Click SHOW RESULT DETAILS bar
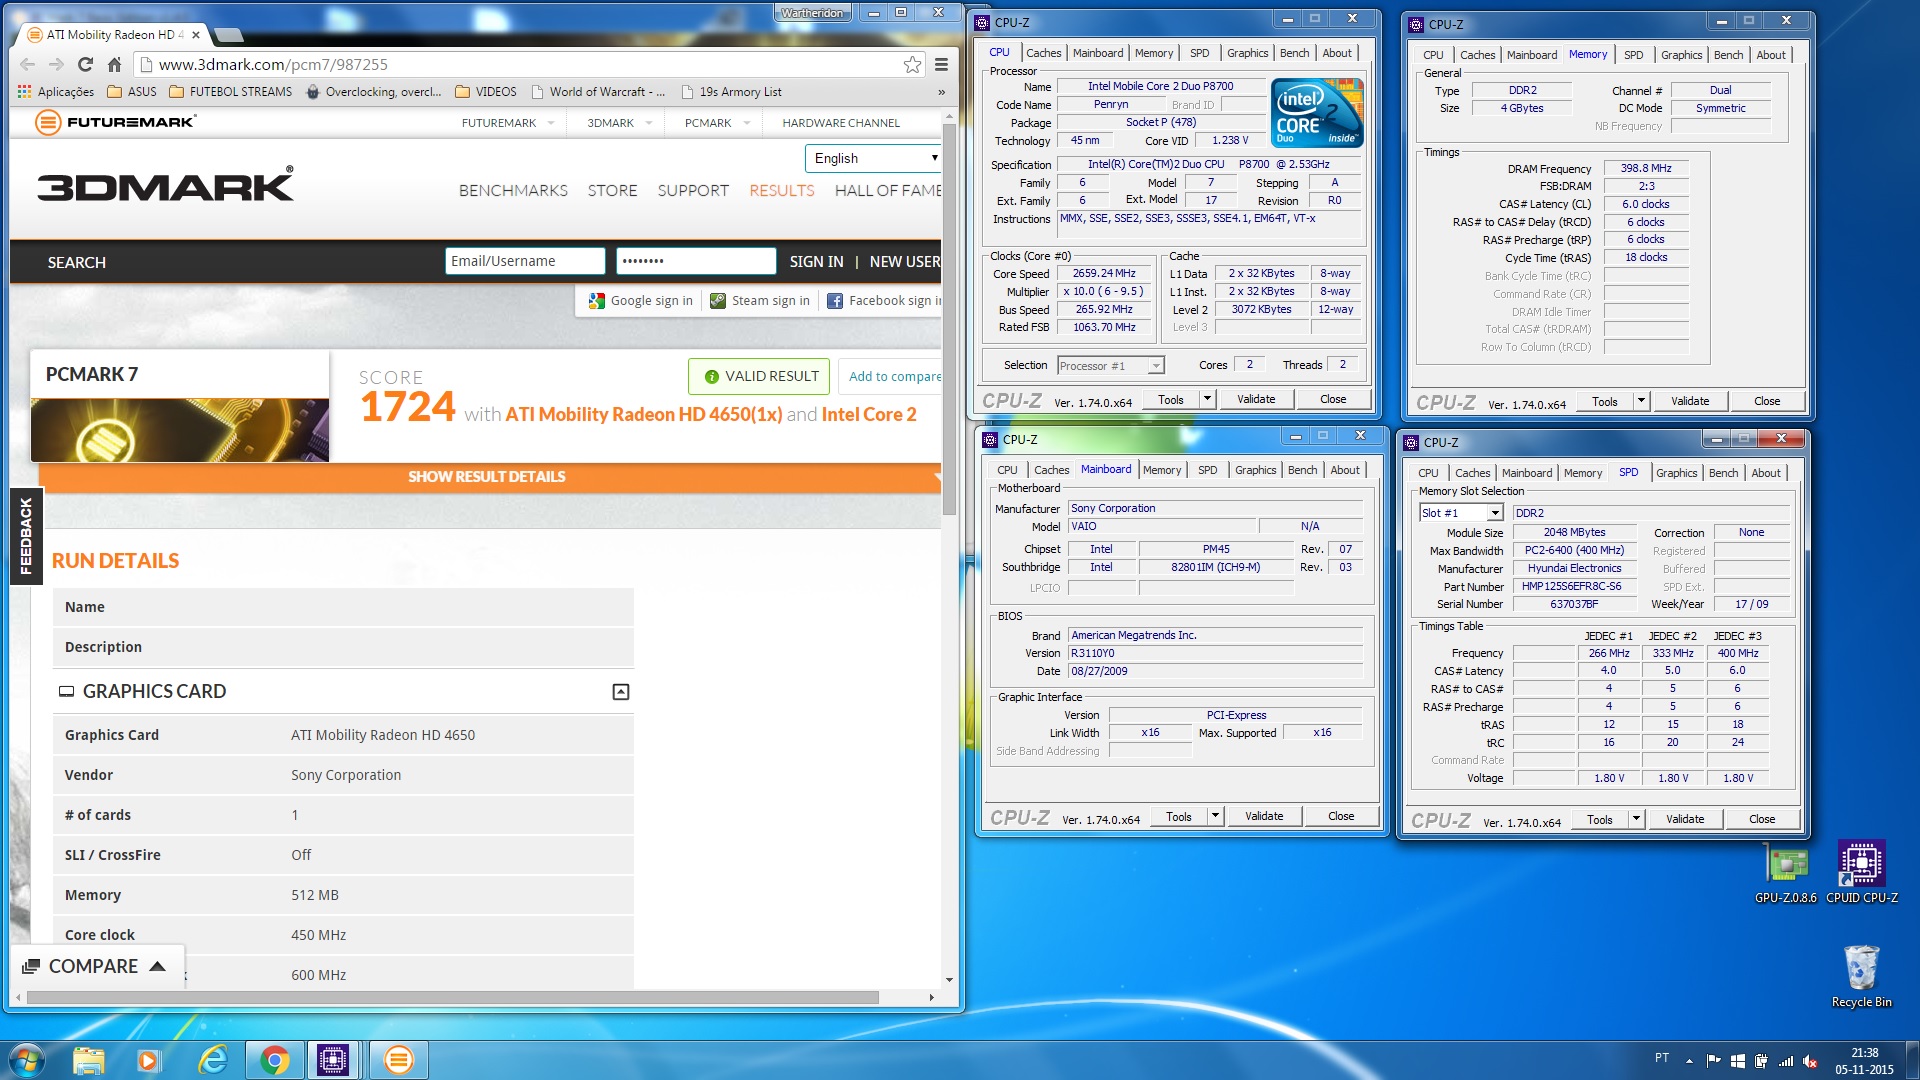This screenshot has height=1080, width=1920. click(x=486, y=477)
